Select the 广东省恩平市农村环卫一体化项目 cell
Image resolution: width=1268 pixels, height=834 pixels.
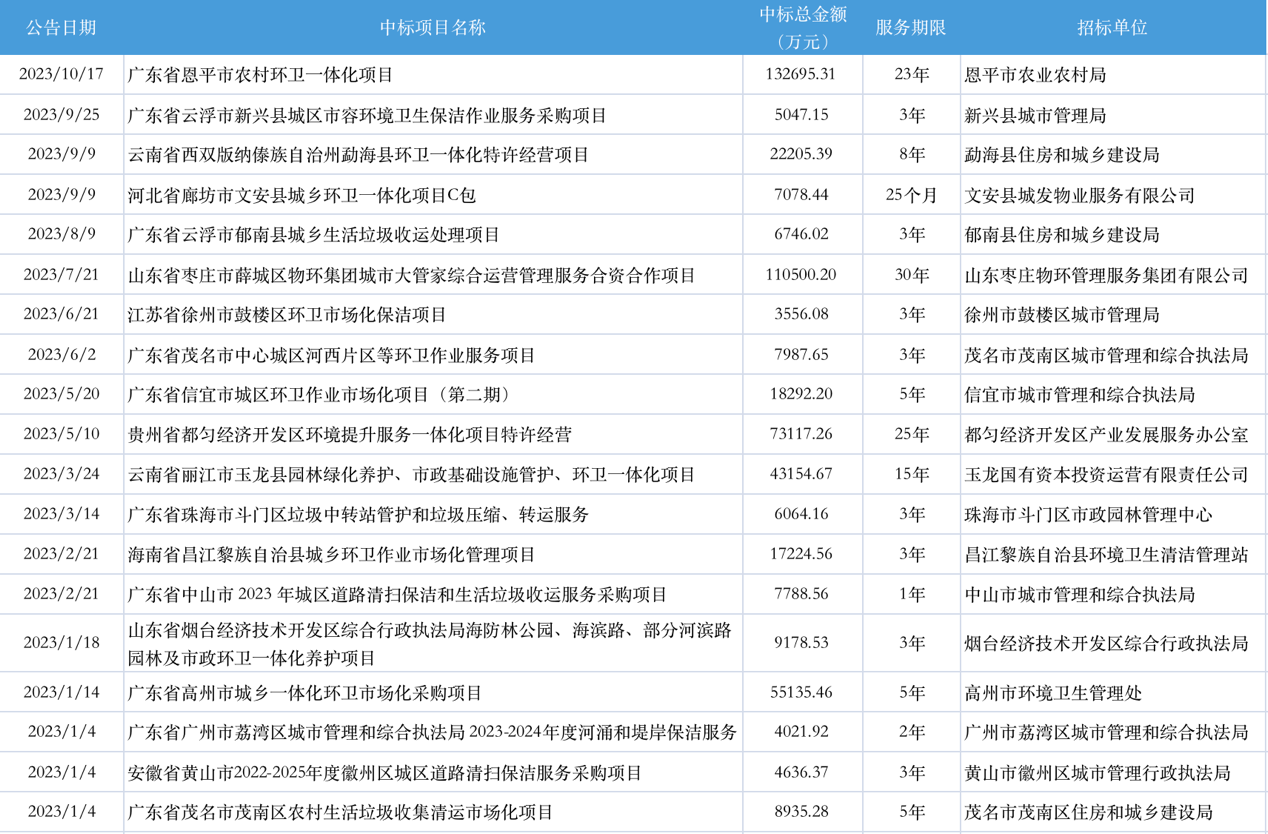point(261,75)
